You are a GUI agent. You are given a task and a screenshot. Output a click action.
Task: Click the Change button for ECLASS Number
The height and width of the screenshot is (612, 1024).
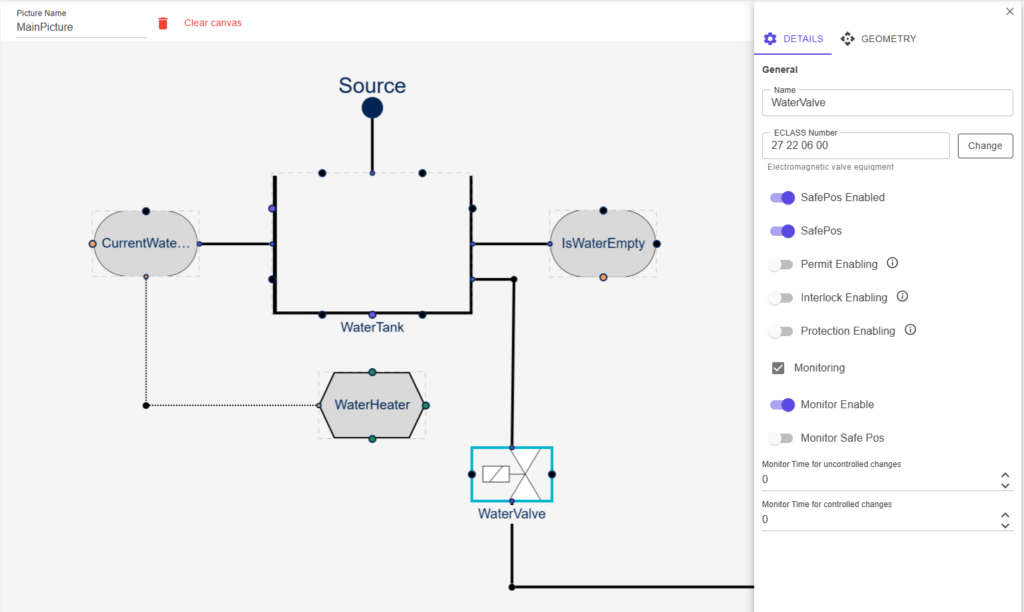click(984, 146)
